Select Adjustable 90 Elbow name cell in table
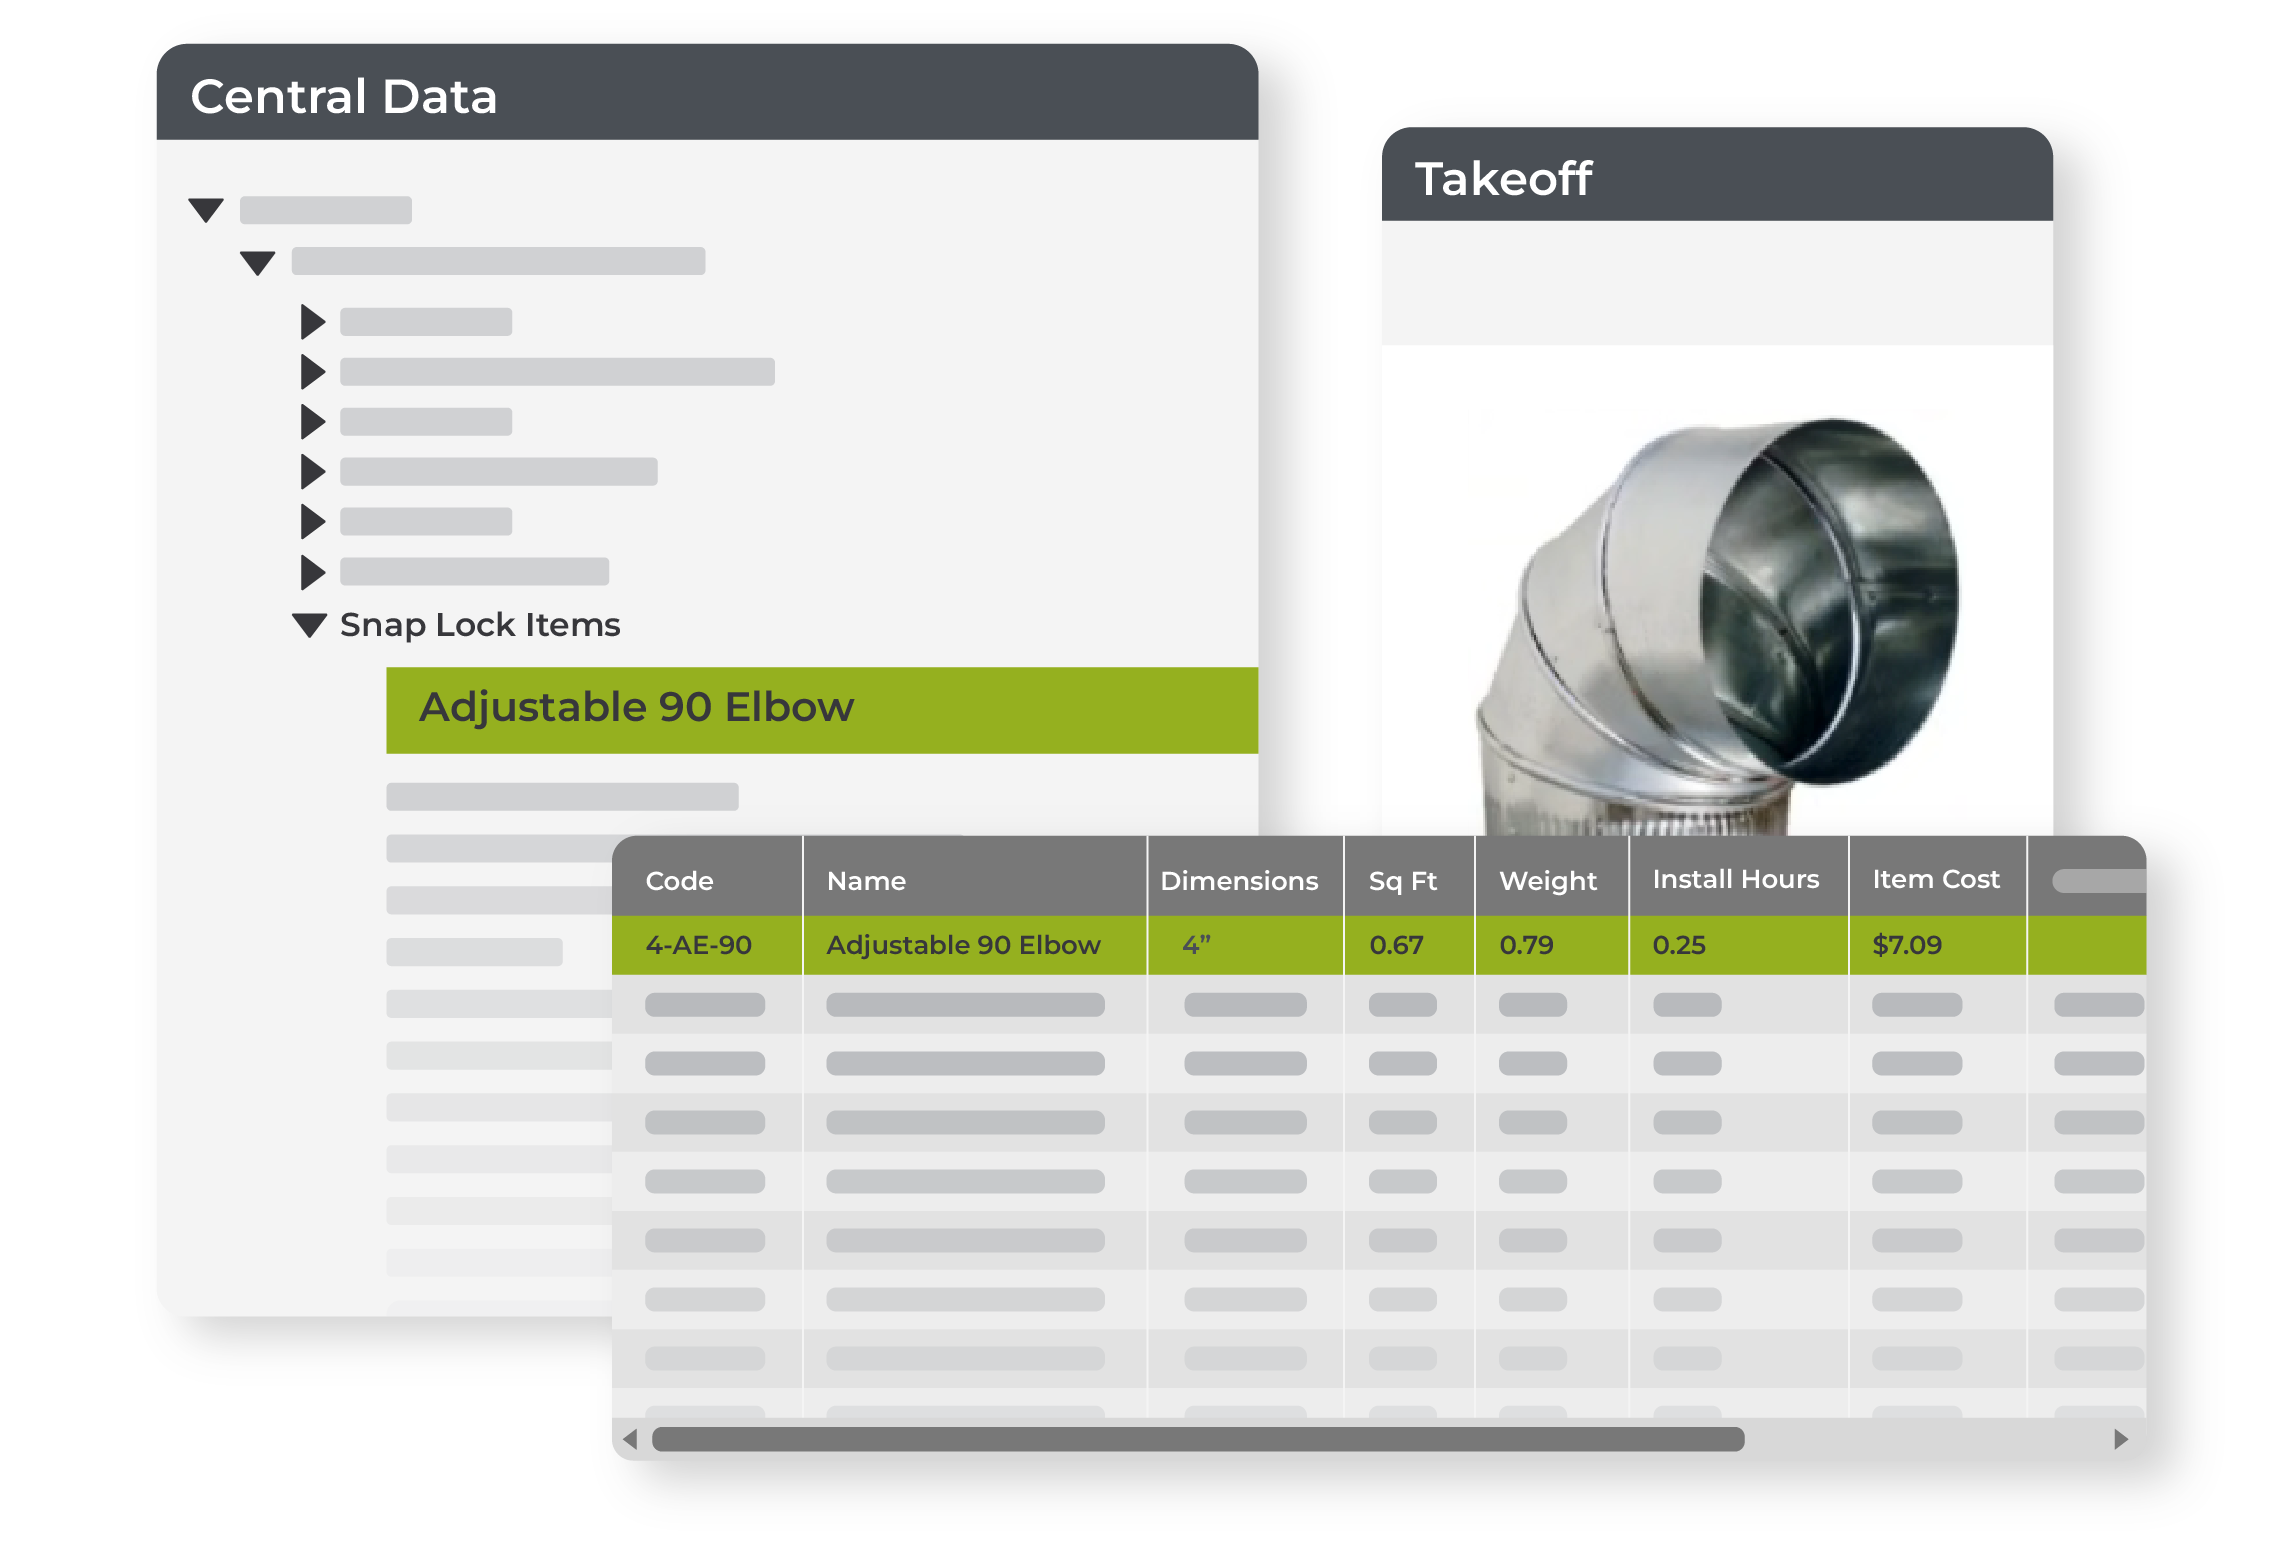 tap(974, 945)
